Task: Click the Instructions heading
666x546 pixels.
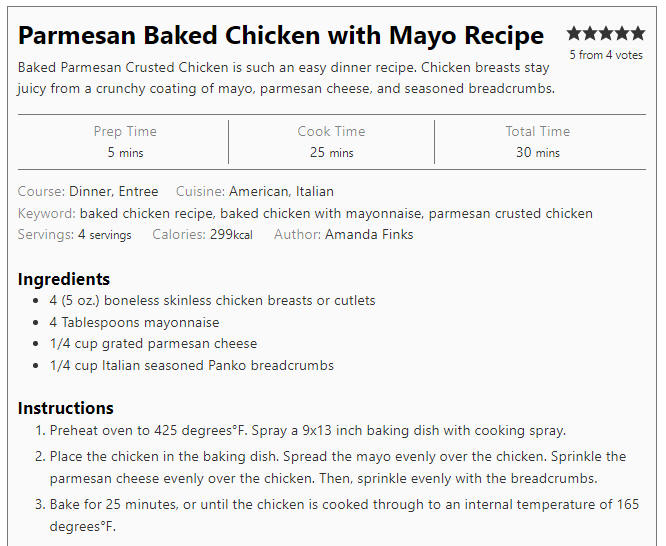Action: [x=66, y=408]
